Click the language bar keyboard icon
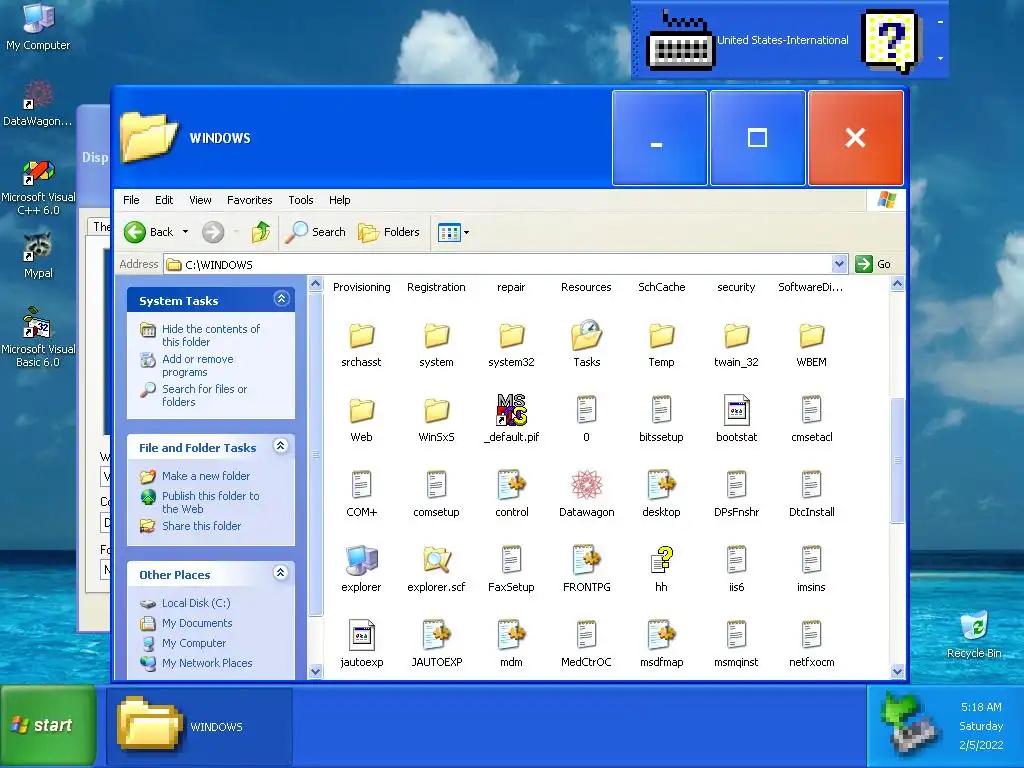 (x=680, y=41)
